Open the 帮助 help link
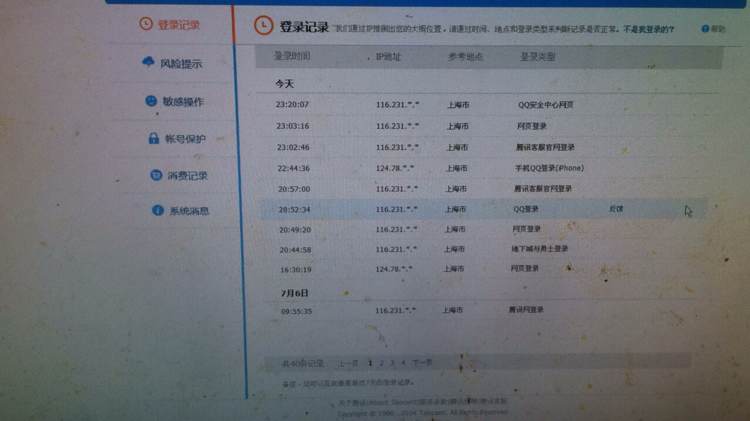The width and height of the screenshot is (750, 421). pyautogui.click(x=718, y=29)
